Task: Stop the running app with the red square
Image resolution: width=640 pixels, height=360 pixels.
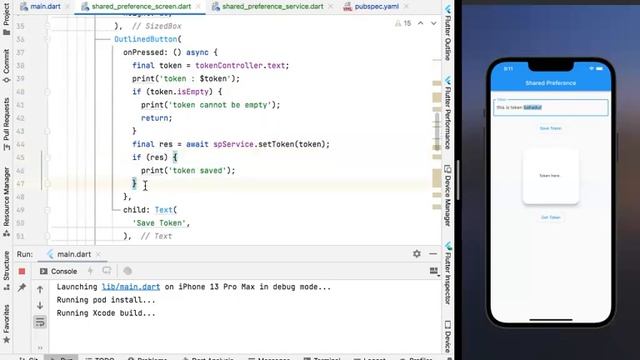Action: click(x=22, y=271)
